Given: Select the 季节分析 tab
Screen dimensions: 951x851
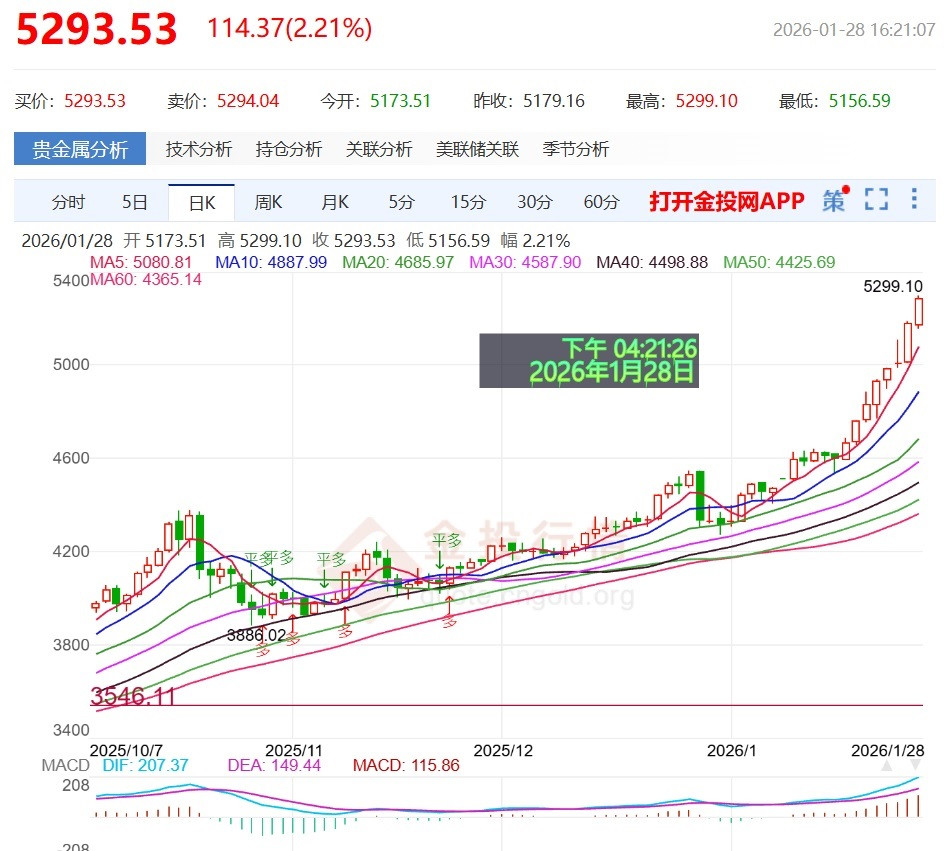Looking at the screenshot, I should [576, 149].
